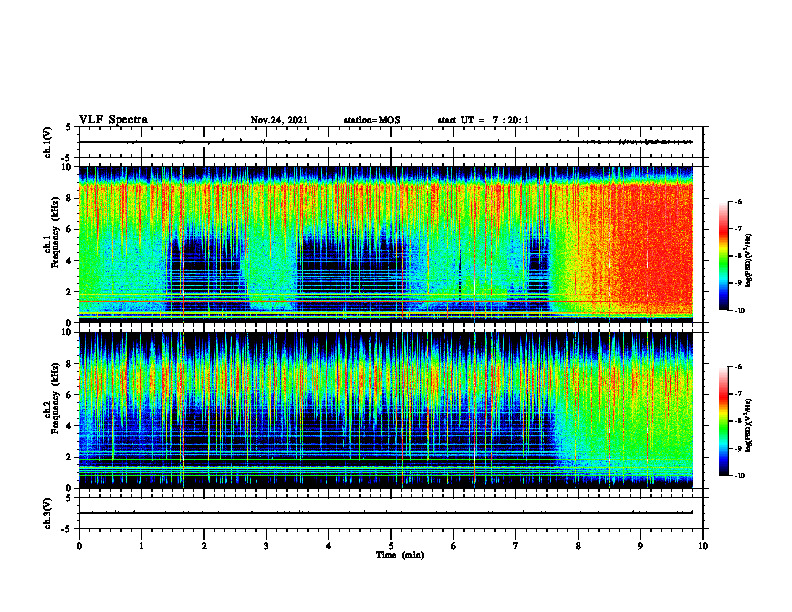
Task: Click the time axis tick label '5'
Action: (391, 546)
